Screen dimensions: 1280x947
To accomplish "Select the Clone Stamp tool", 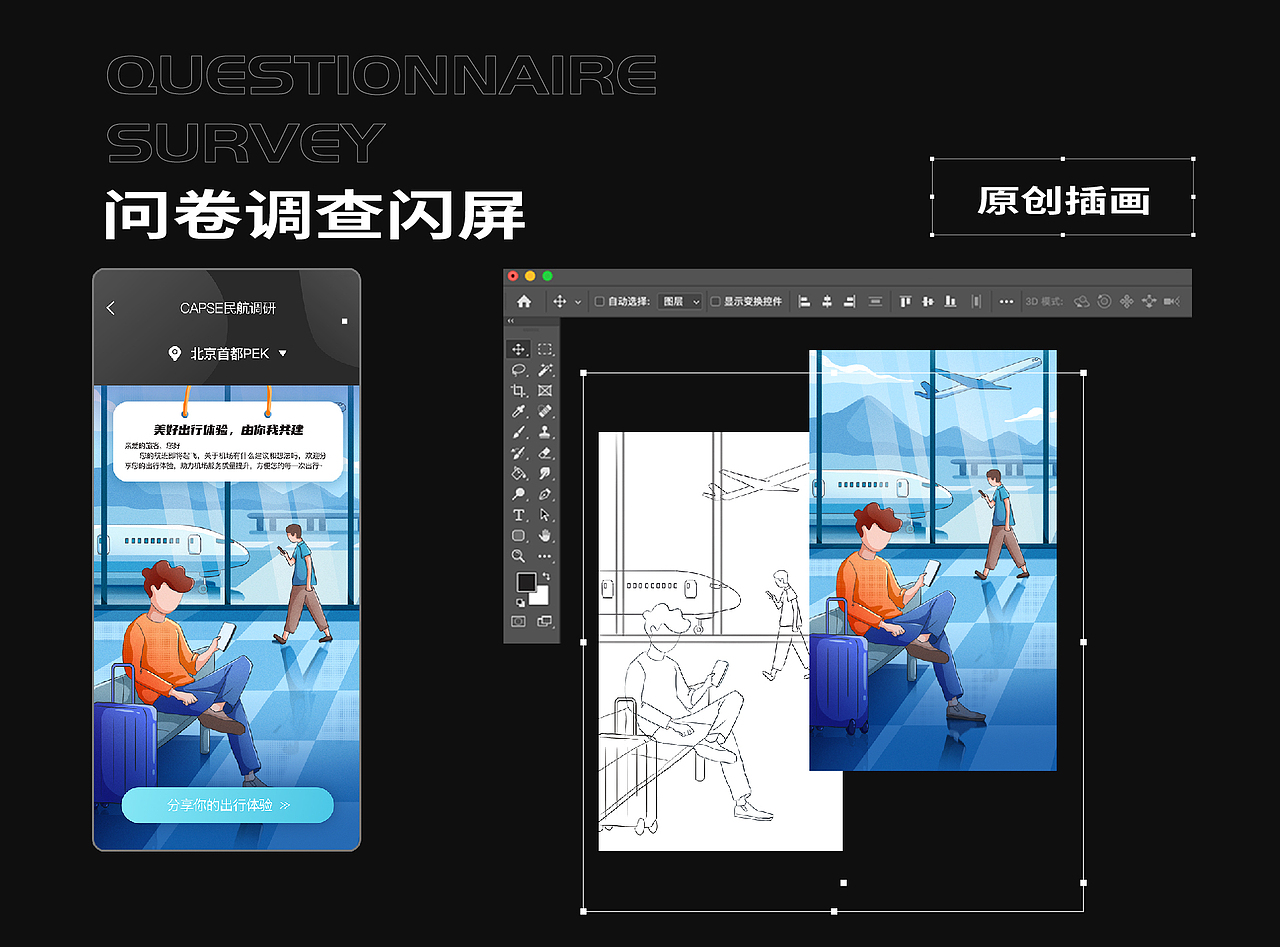I will click(544, 431).
